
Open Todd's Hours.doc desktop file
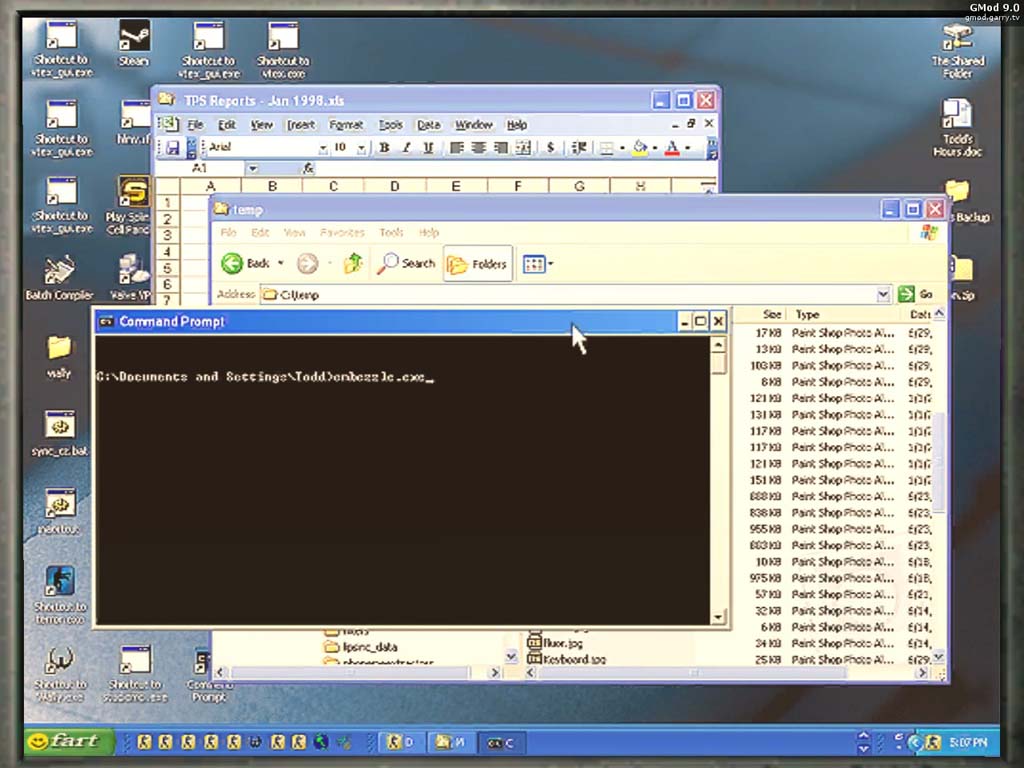click(x=957, y=127)
